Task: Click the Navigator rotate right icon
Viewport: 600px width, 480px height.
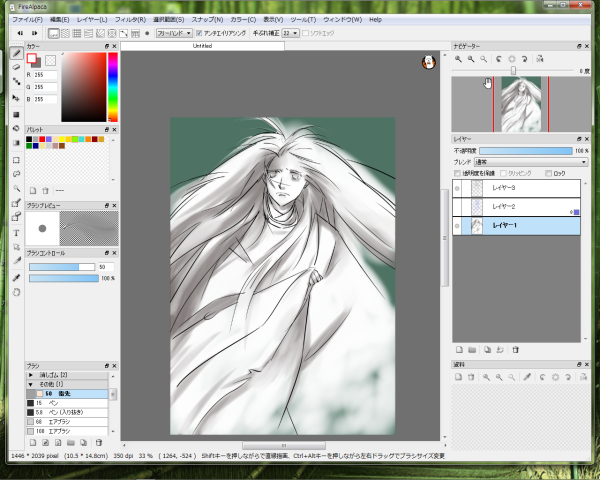Action: point(525,59)
